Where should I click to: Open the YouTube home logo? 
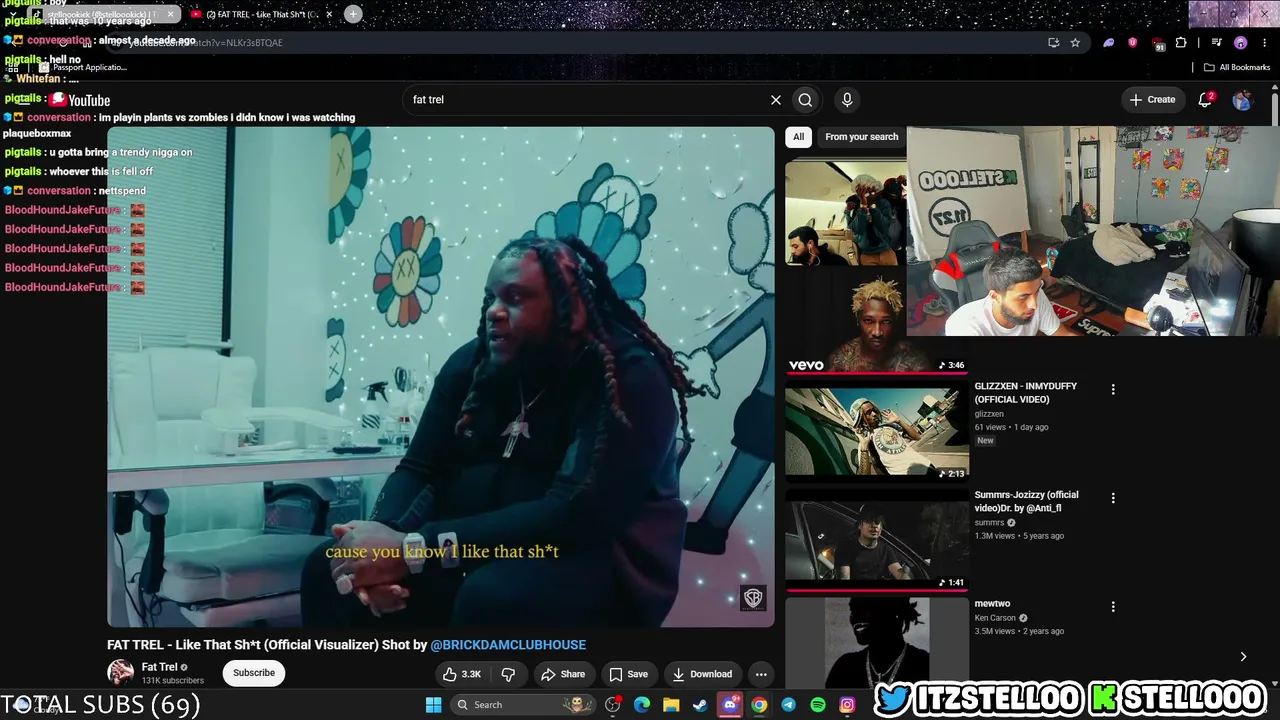[80, 100]
